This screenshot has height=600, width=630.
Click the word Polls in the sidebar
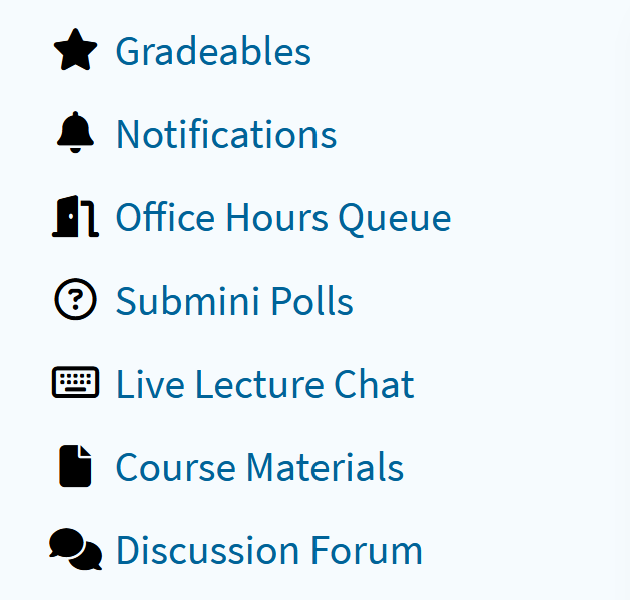[312, 301]
